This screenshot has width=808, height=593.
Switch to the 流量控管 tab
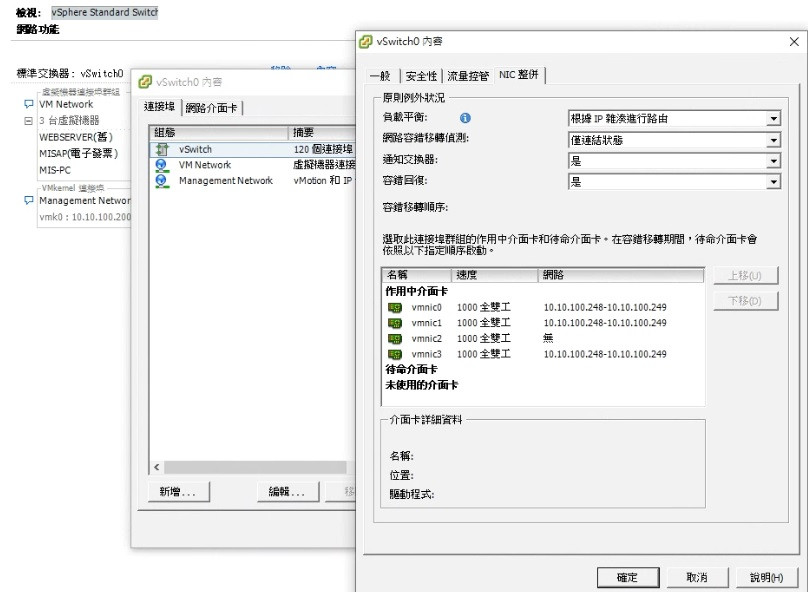point(467,76)
